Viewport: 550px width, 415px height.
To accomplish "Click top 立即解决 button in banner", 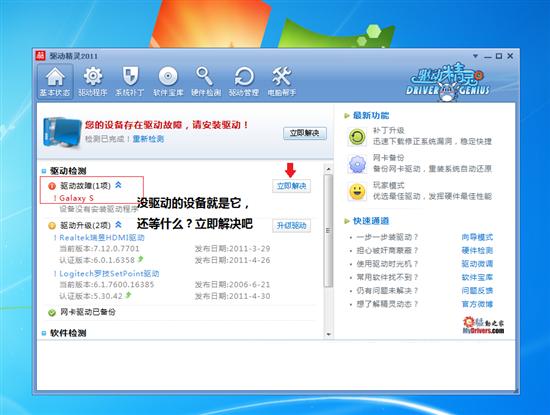I will coord(304,133).
